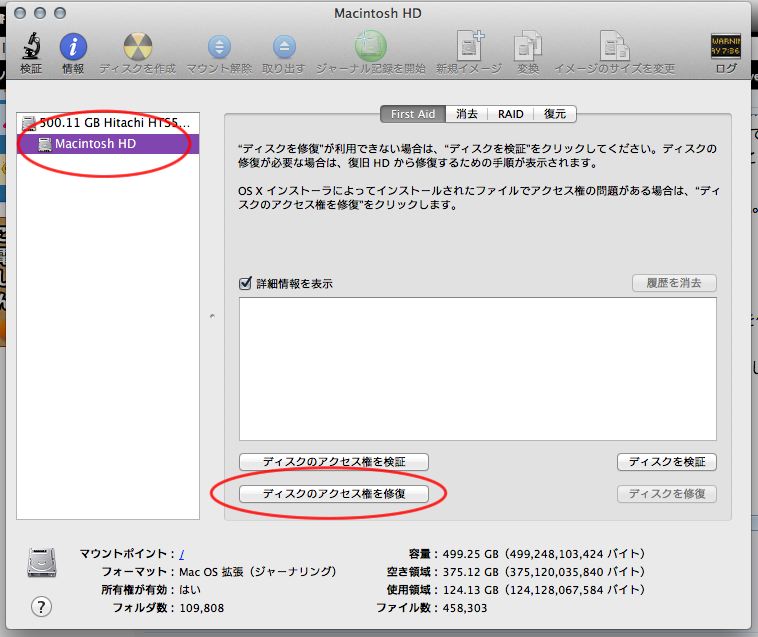Click the 履歴を消去 button
The height and width of the screenshot is (637, 758).
[x=674, y=283]
